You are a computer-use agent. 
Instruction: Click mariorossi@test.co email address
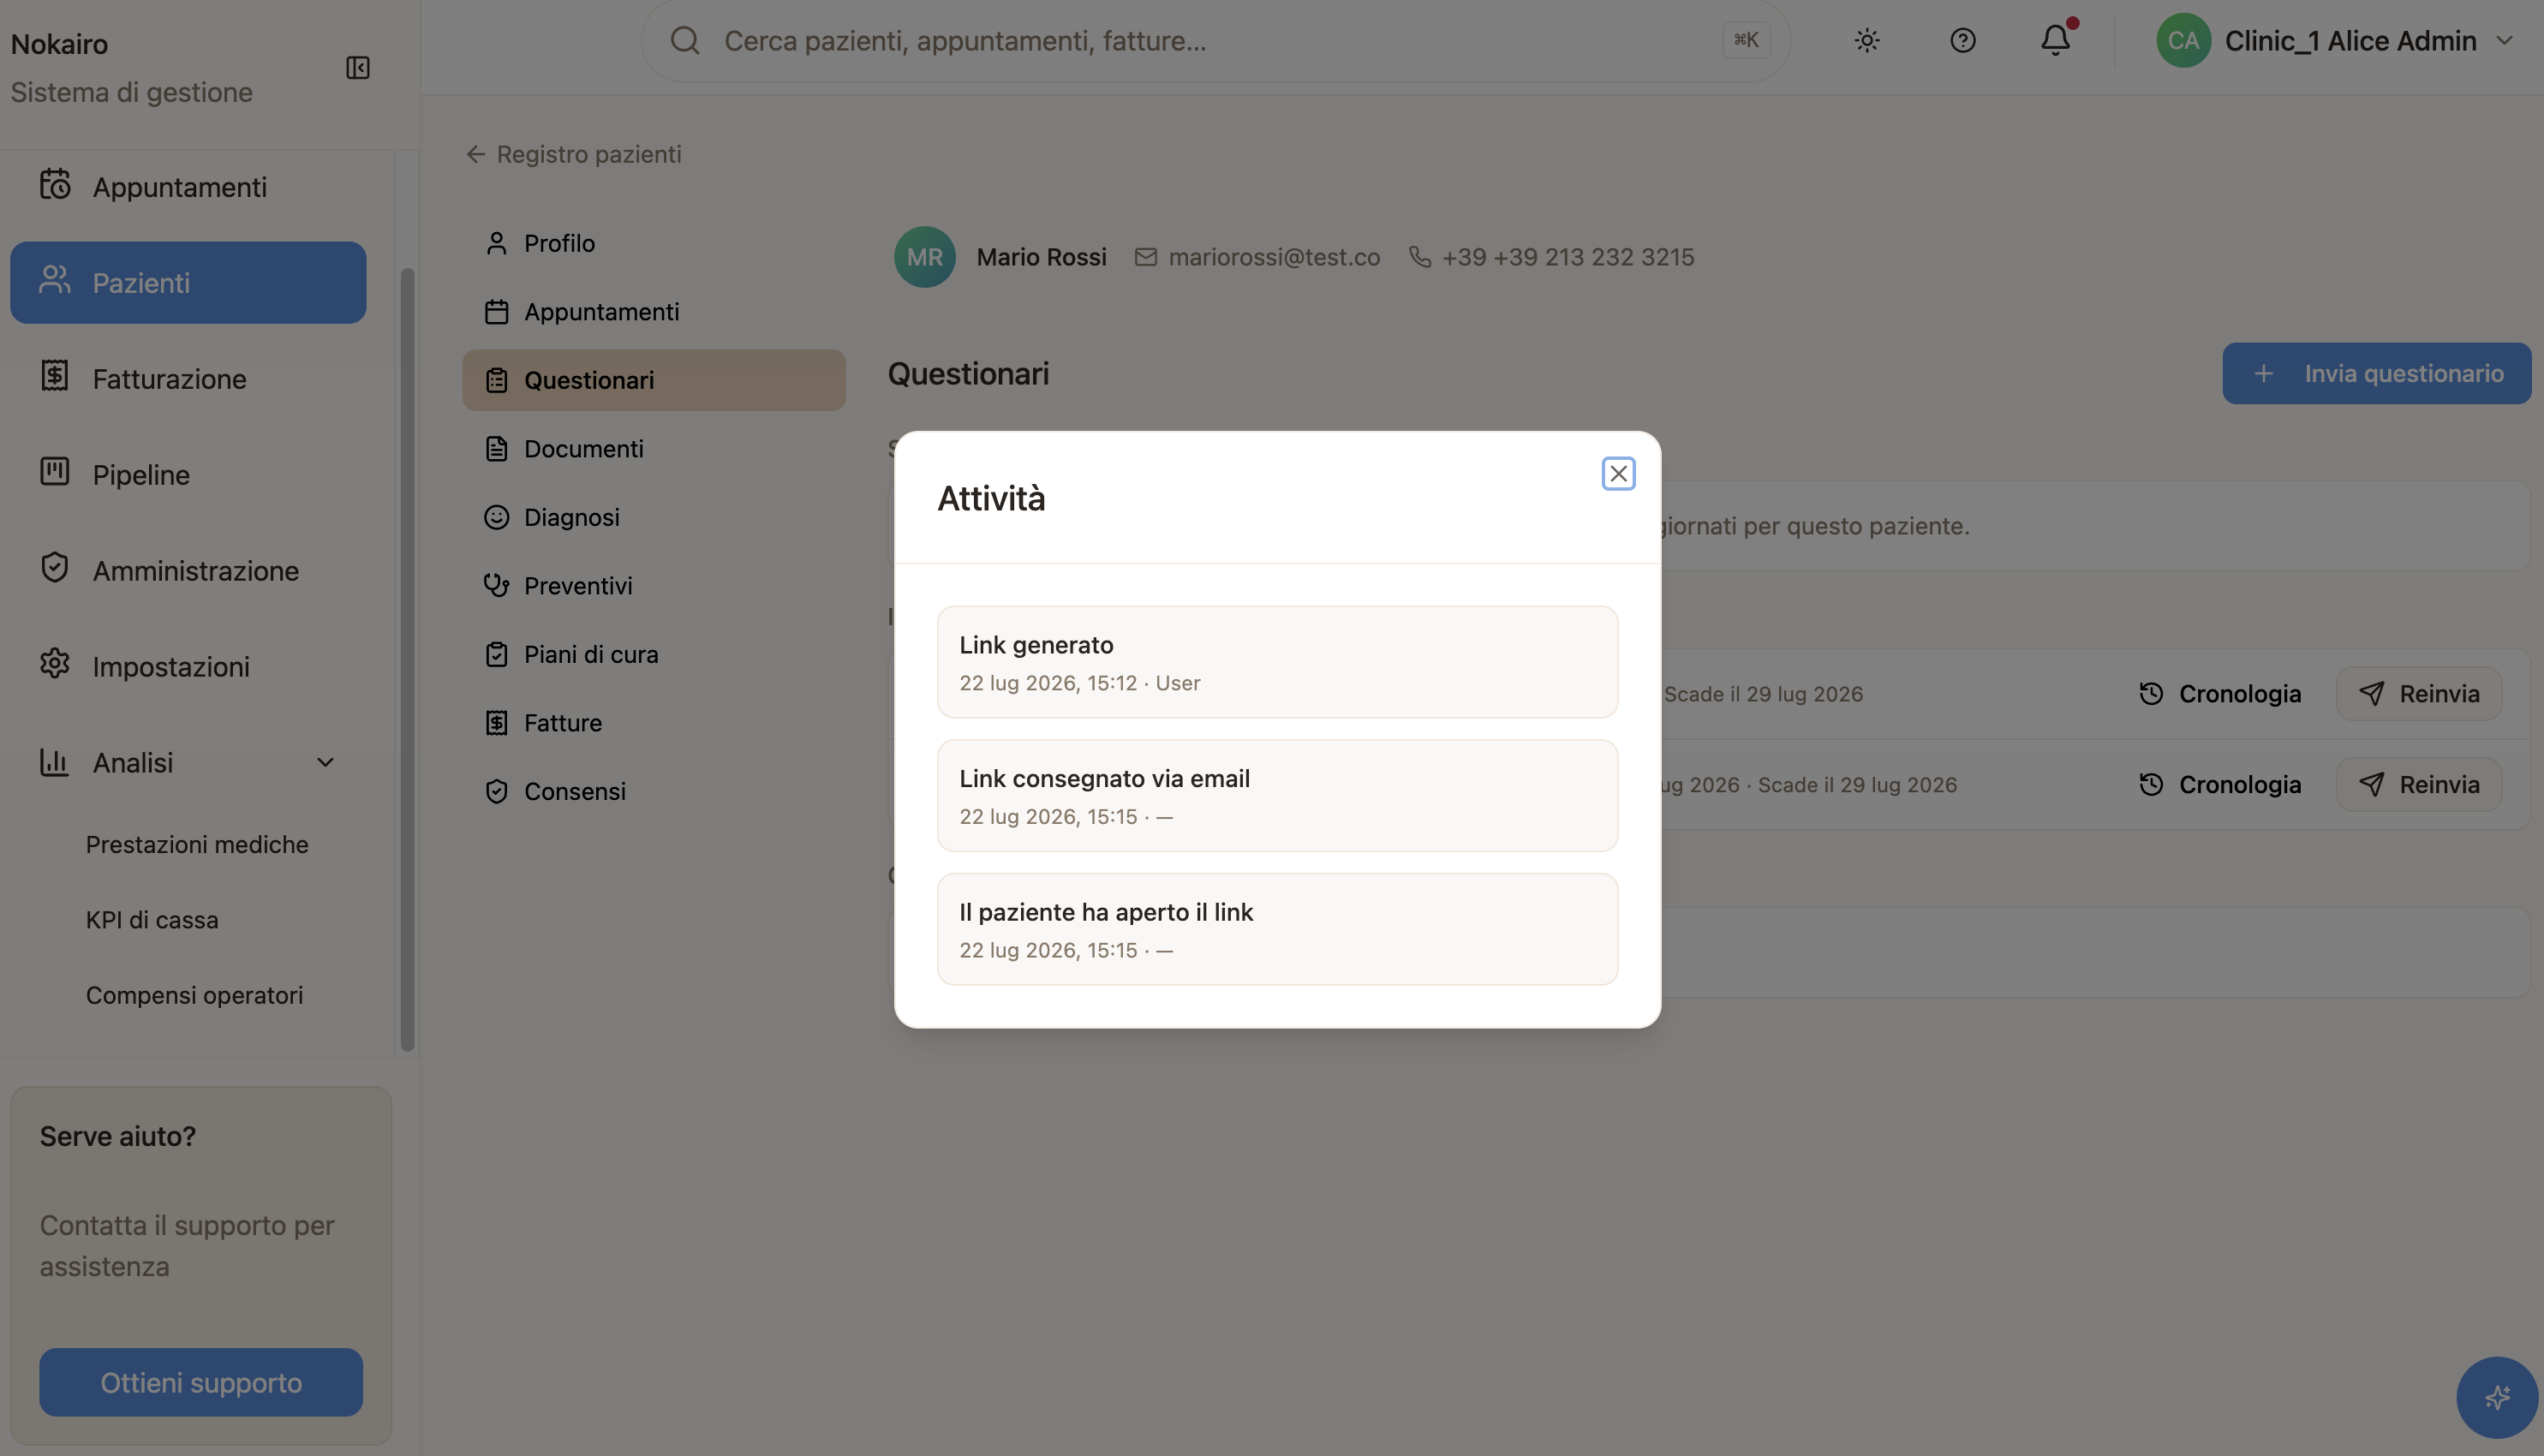1274,258
